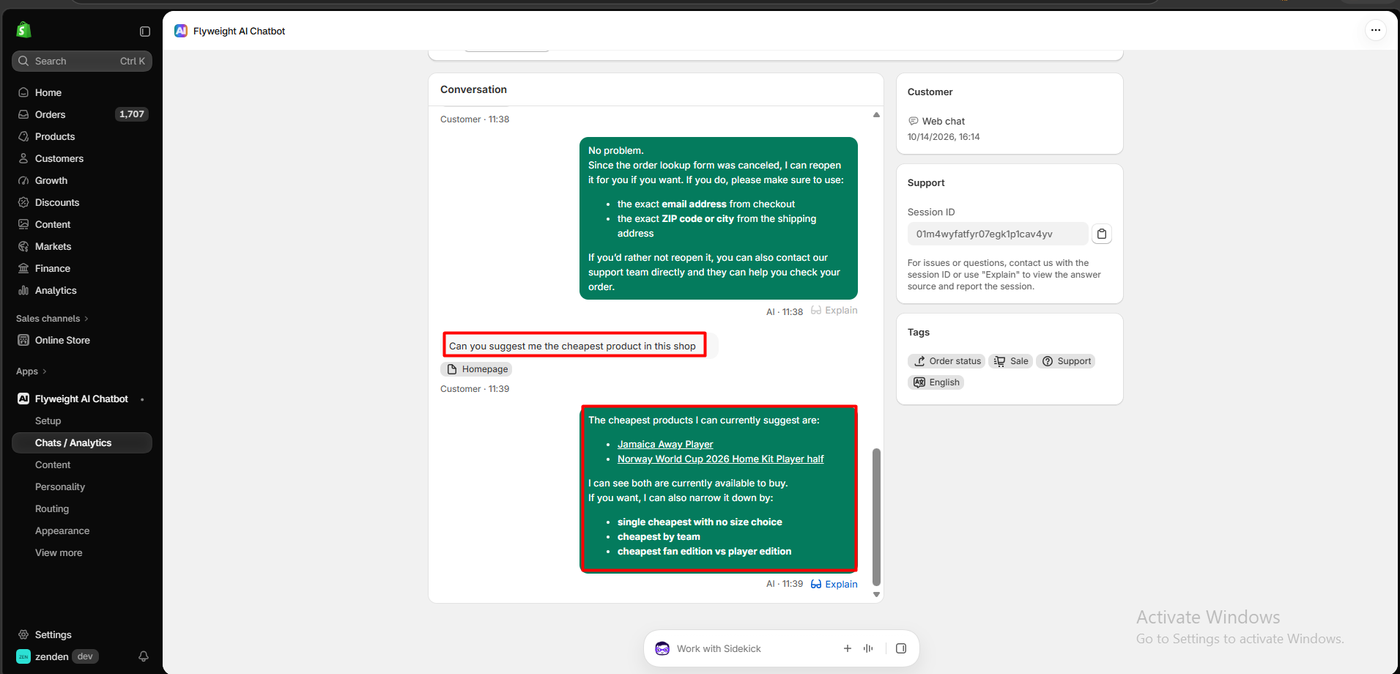Click the Sidekick avatar icon

(x=662, y=648)
